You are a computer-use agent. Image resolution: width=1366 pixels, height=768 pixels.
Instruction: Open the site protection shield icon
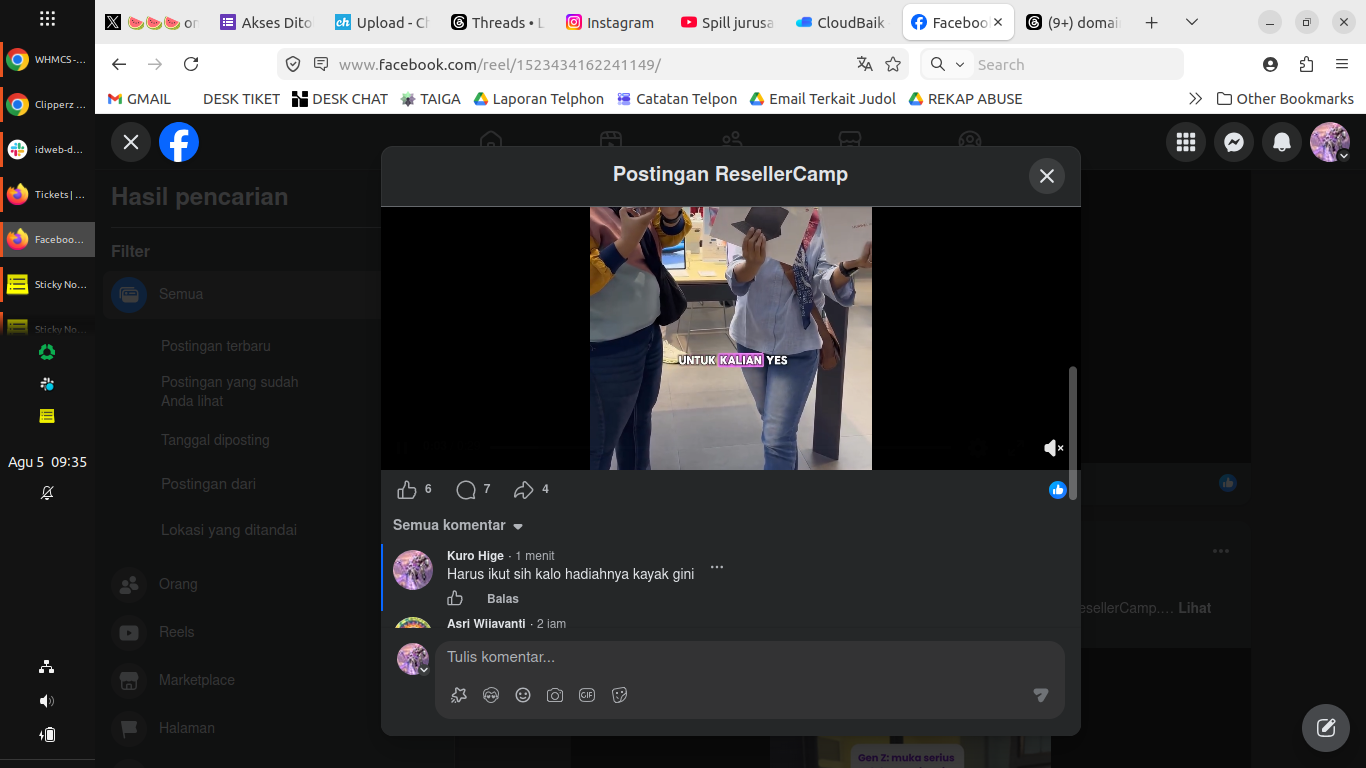tap(293, 64)
